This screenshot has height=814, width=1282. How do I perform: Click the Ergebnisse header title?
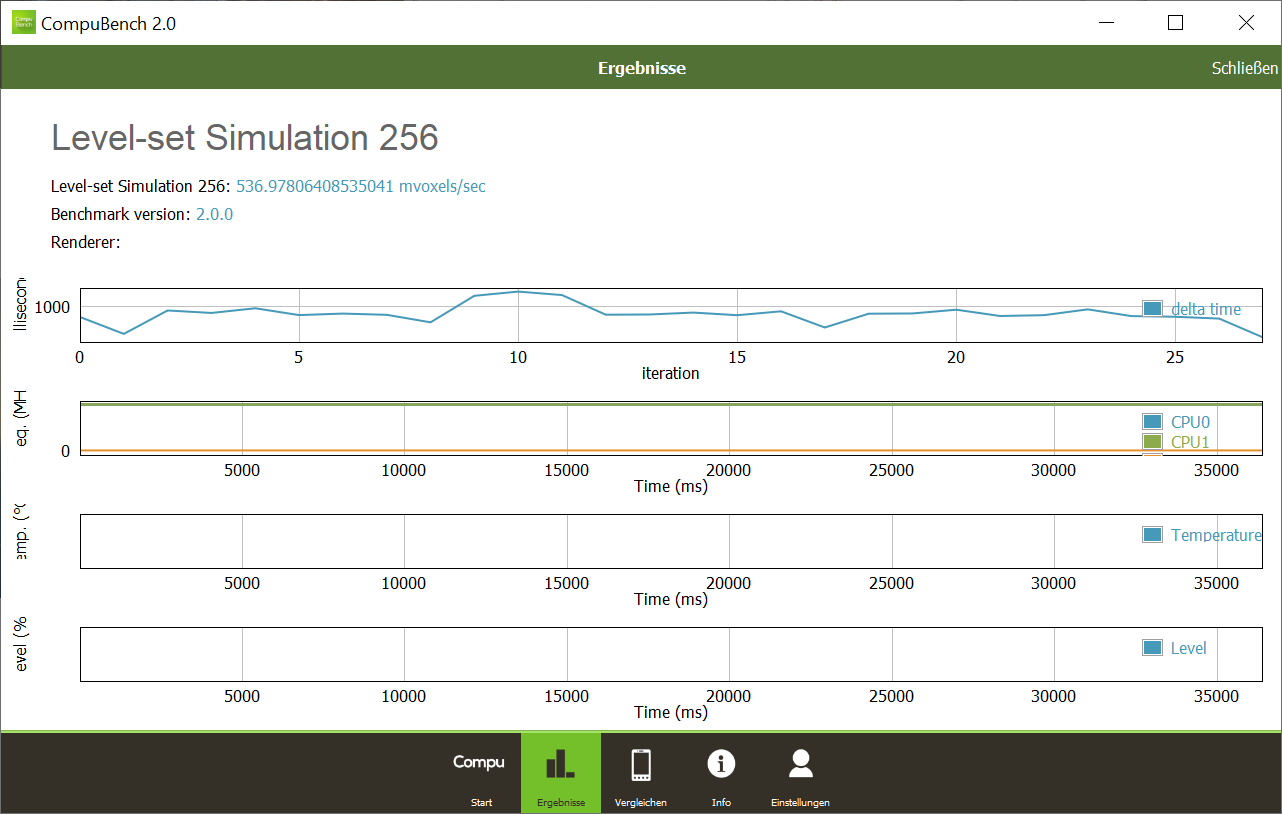pos(641,68)
